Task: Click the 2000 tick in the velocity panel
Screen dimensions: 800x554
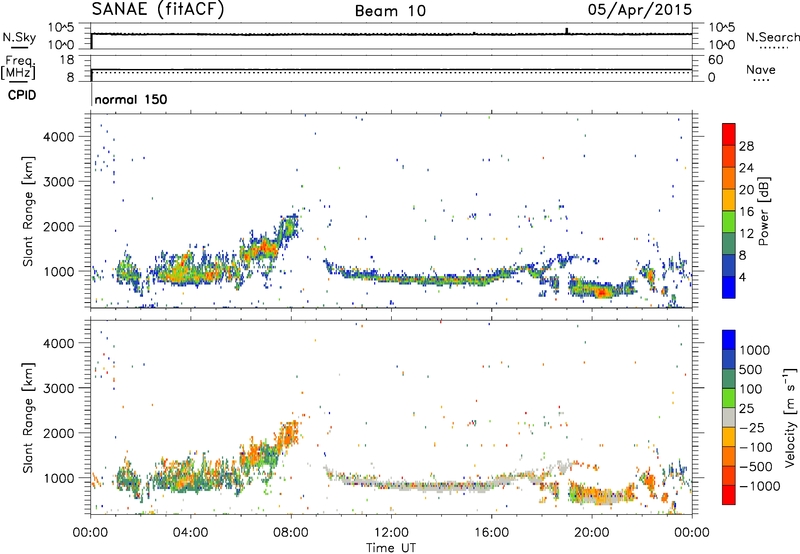Action: 59,433
